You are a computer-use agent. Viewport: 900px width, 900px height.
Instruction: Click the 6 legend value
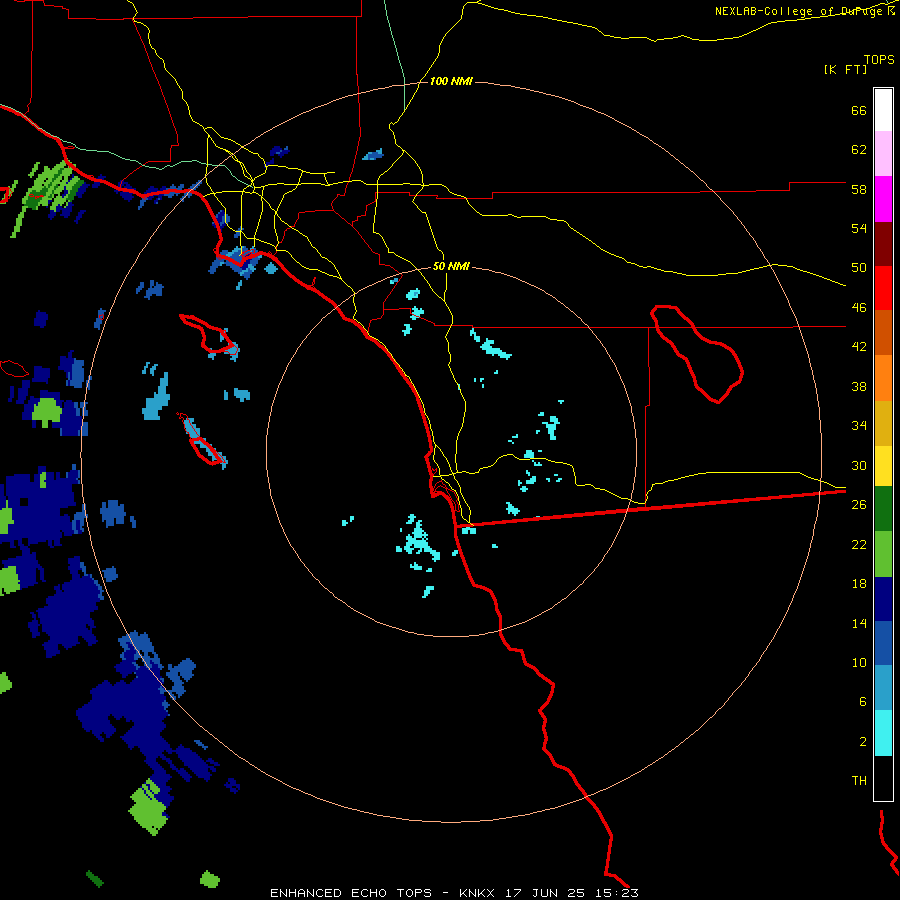(x=863, y=702)
